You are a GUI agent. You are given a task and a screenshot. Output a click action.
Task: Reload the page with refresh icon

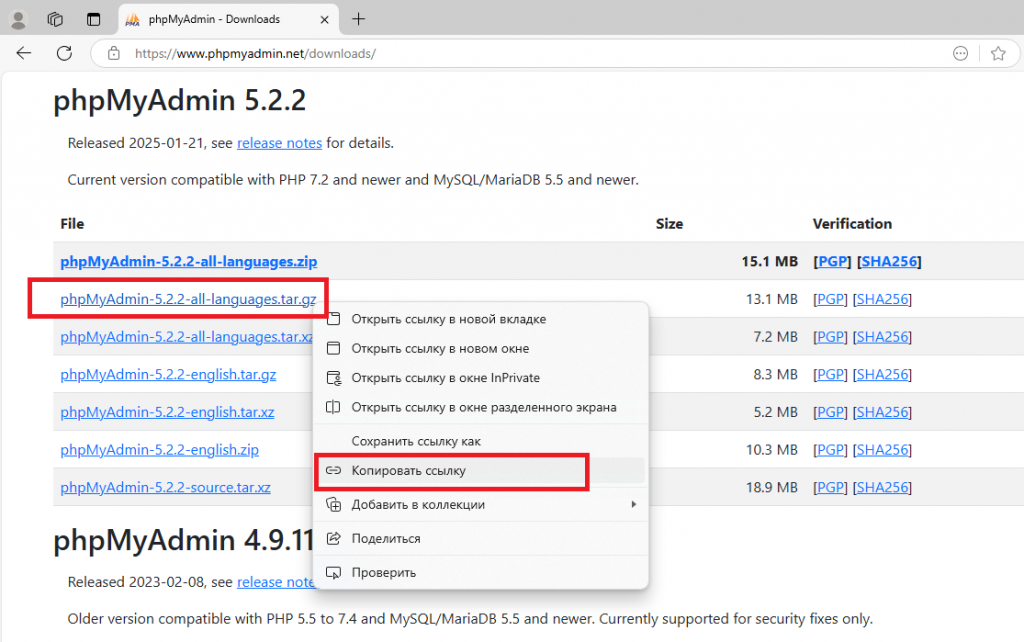click(x=64, y=53)
